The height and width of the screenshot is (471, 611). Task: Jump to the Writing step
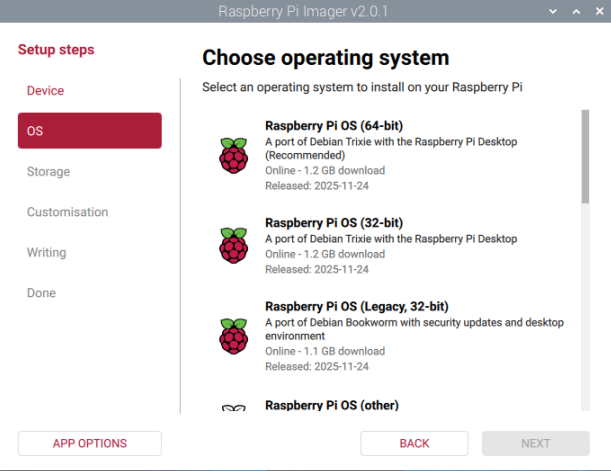click(x=46, y=253)
